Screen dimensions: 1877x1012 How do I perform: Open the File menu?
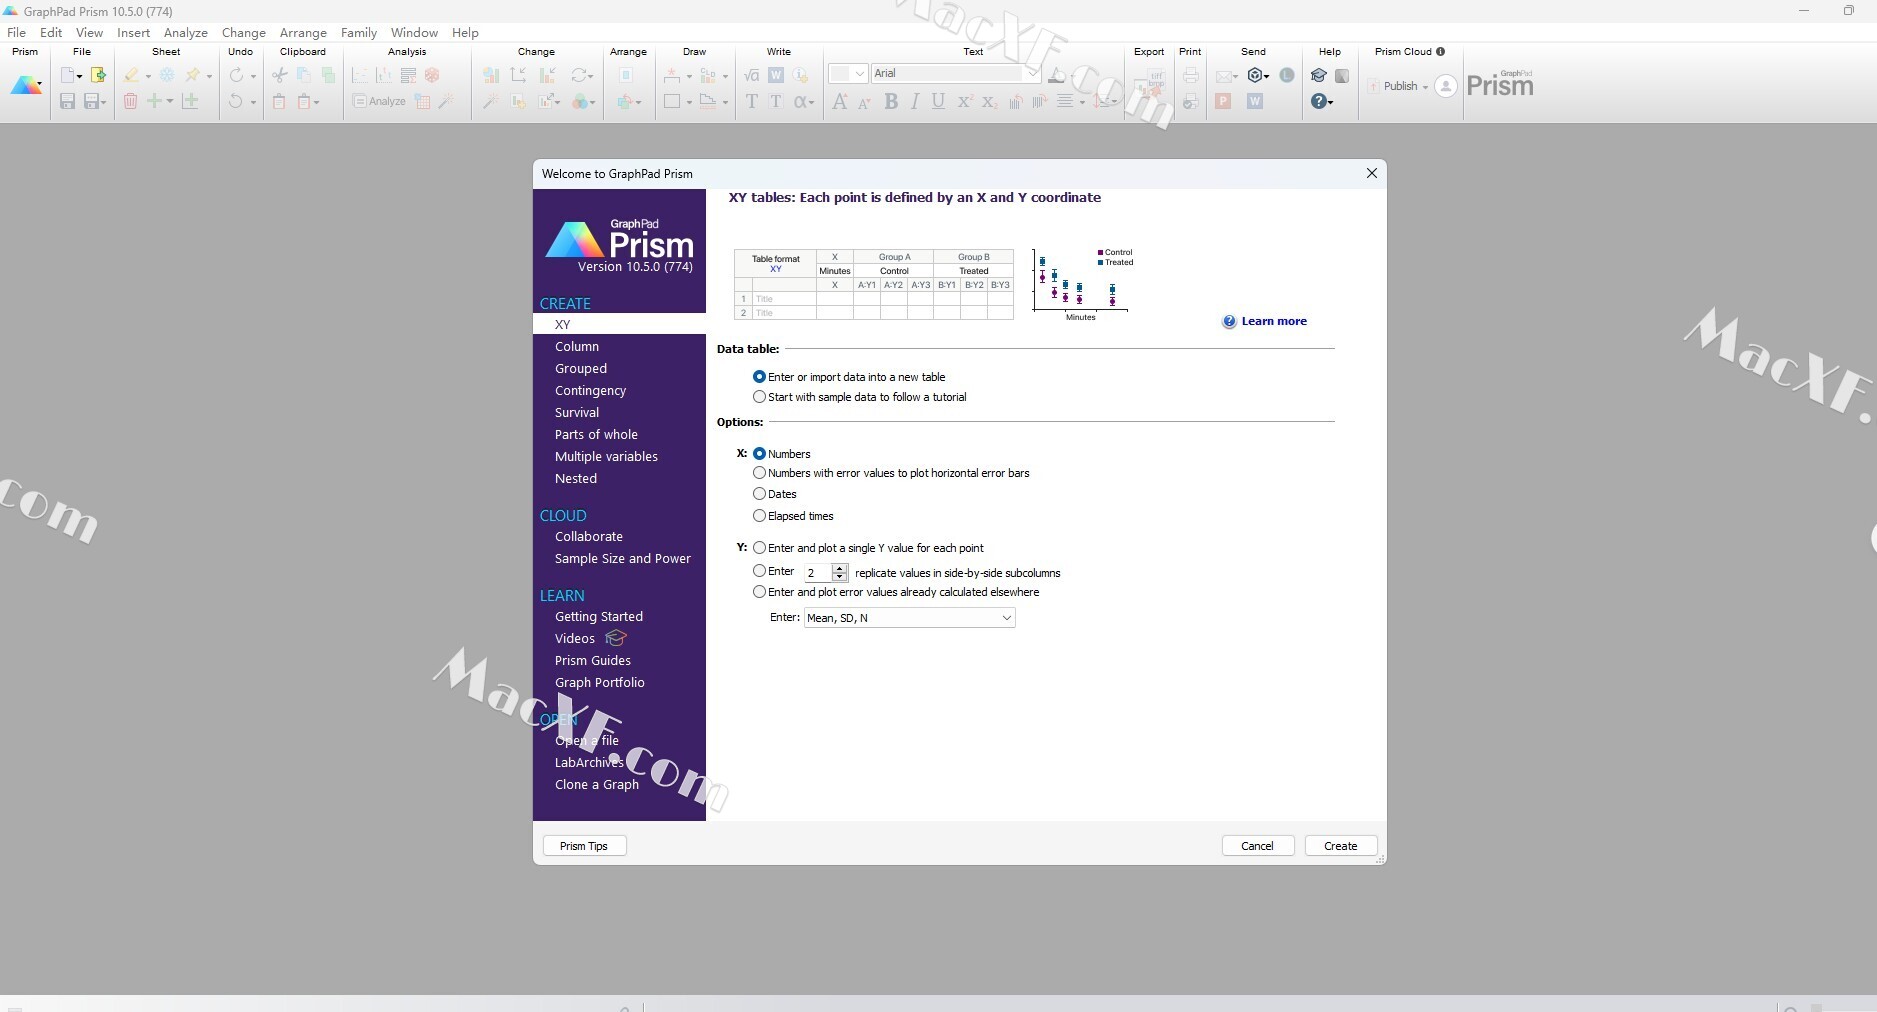pyautogui.click(x=17, y=32)
